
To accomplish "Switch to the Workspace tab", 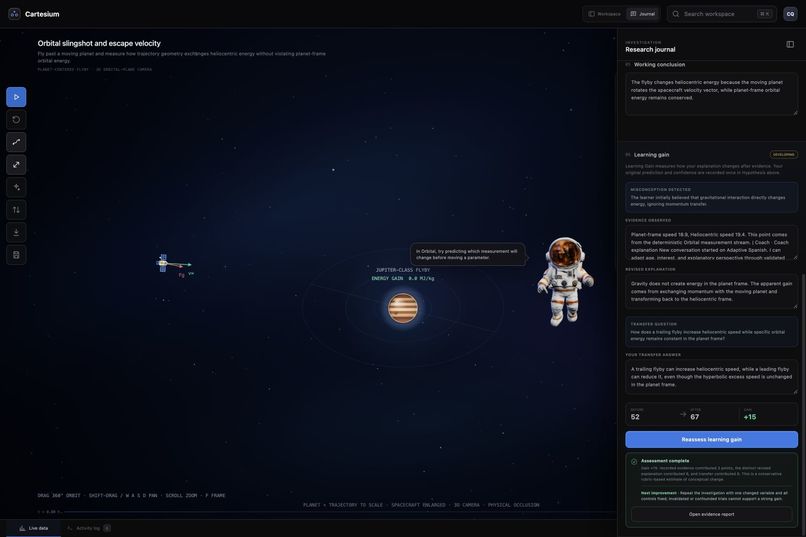I will click(604, 14).
